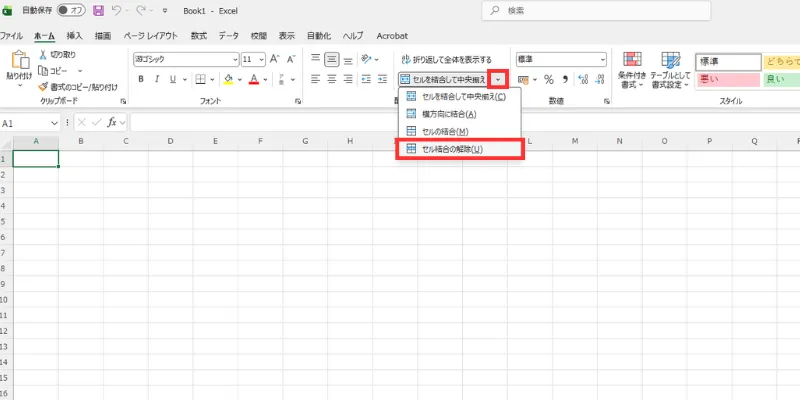Click the Insert Function fx icon
This screenshot has height=400, width=800.
tap(111, 122)
